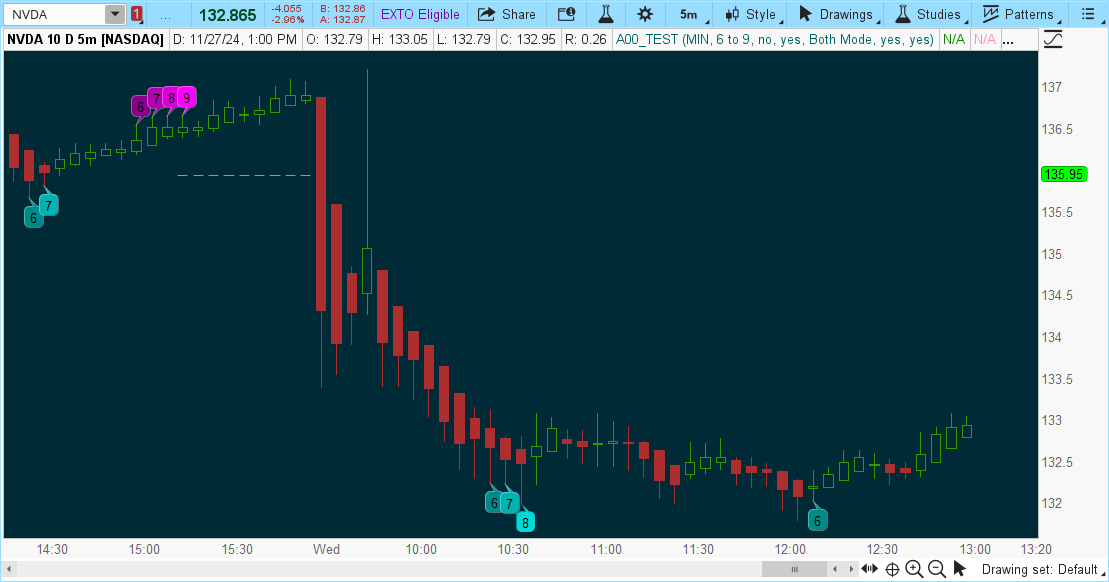Screen dimensions: 1109x582
Task: Click the Wed date label on time axis
Action: 326,549
